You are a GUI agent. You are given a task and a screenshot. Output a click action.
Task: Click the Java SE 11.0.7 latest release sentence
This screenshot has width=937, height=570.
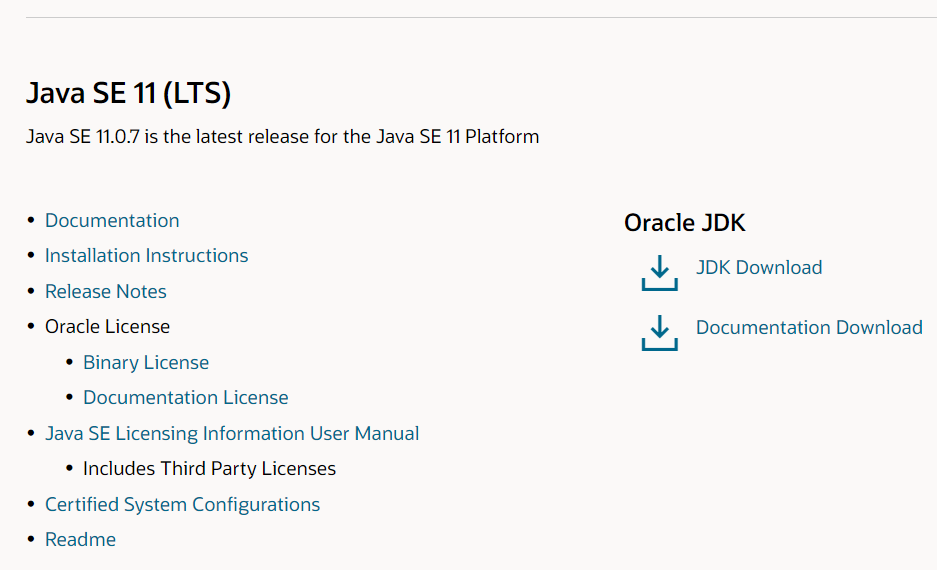[x=283, y=137]
